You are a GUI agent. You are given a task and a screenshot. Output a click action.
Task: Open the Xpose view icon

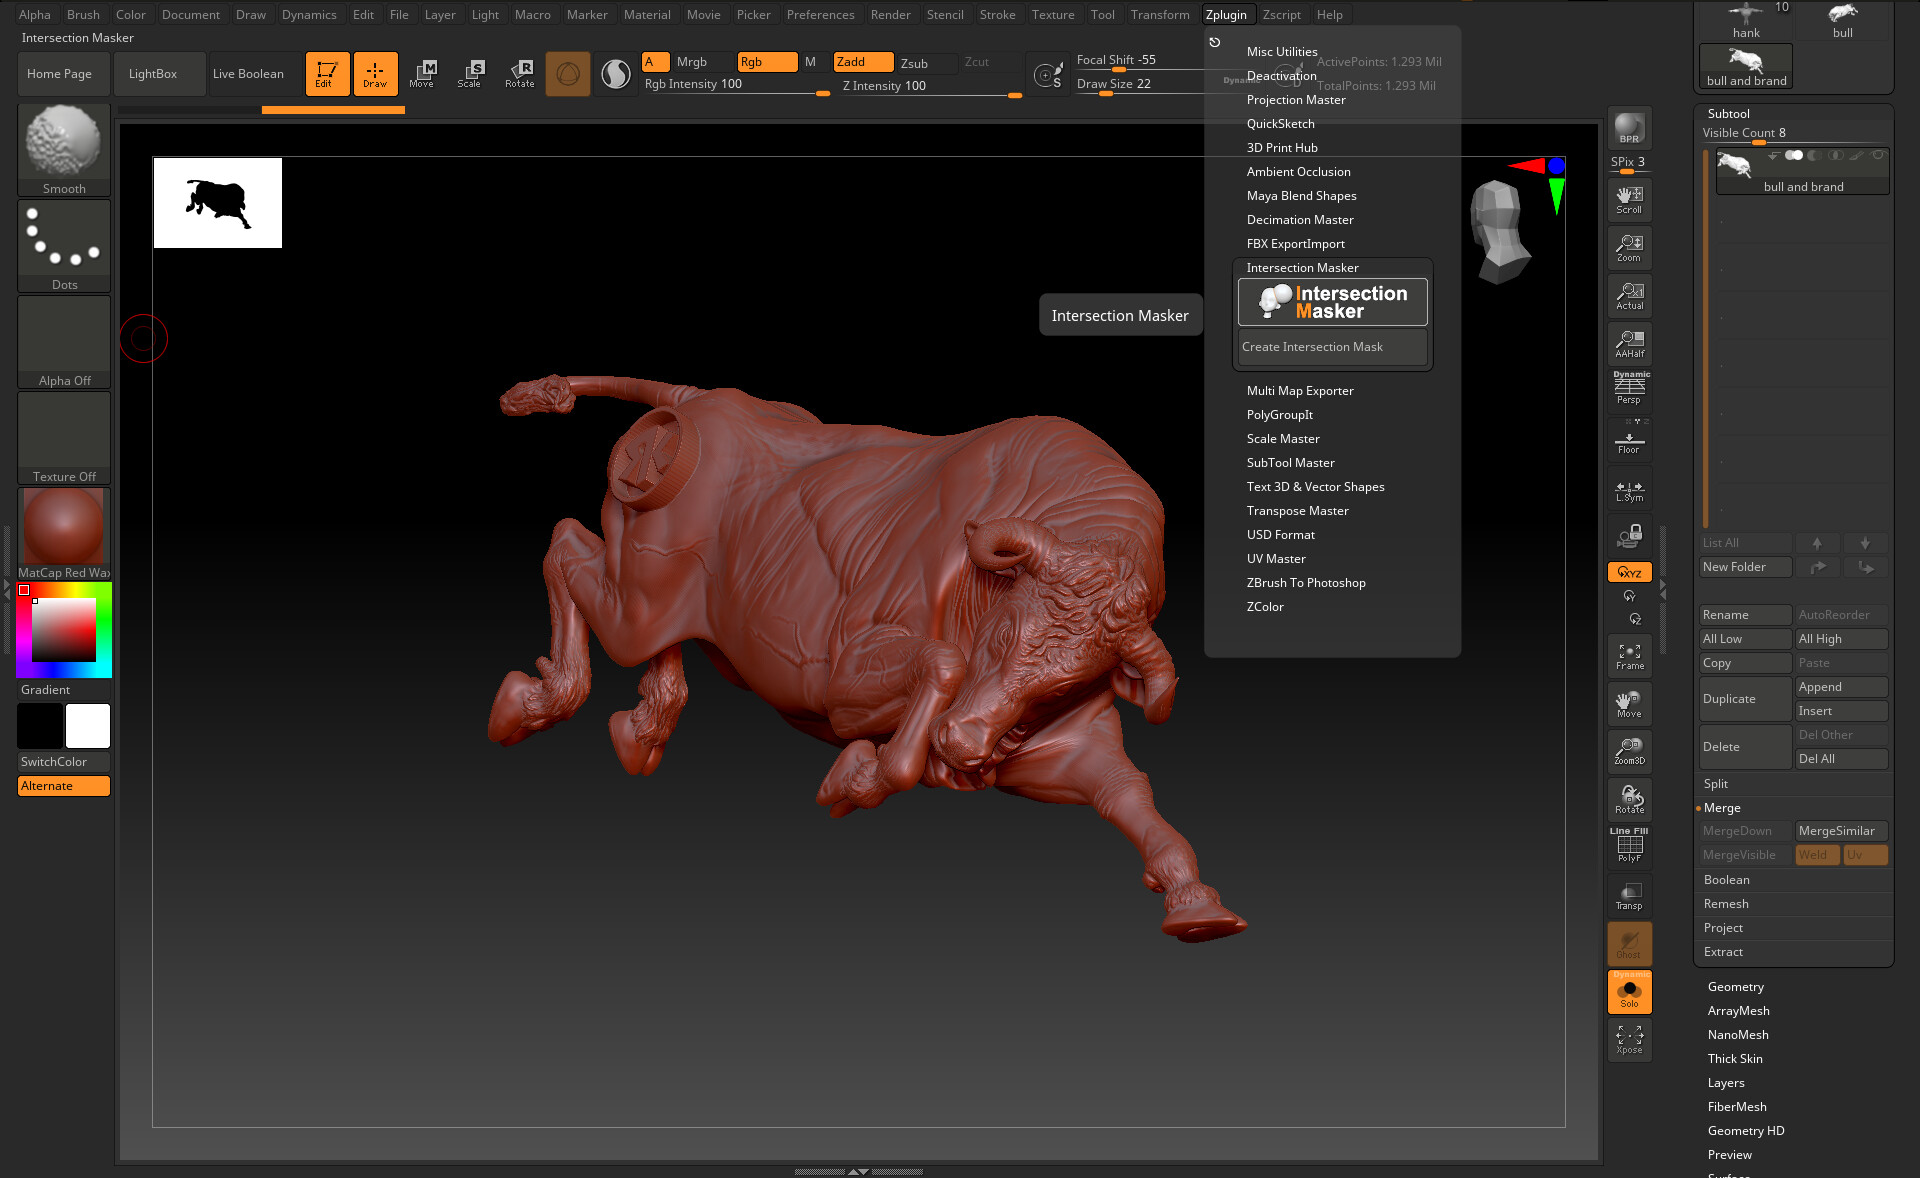[x=1629, y=1040]
